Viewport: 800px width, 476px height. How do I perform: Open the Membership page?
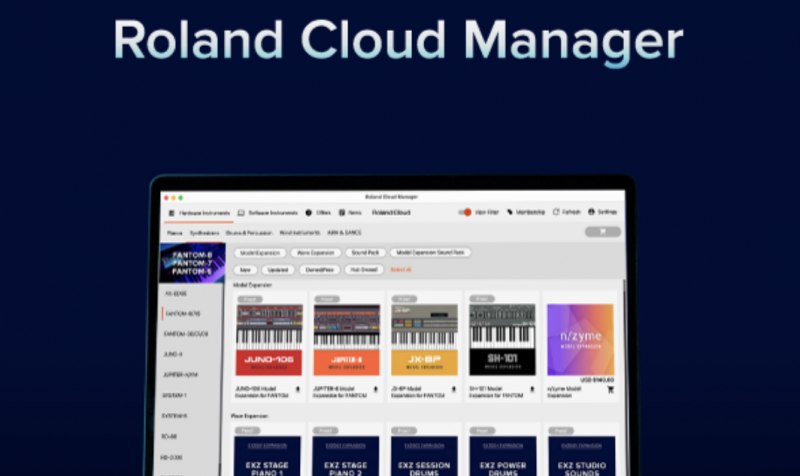[526, 212]
